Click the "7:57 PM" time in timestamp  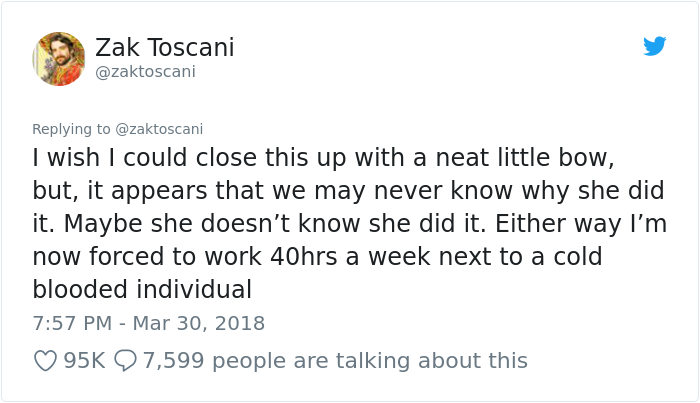[72, 323]
